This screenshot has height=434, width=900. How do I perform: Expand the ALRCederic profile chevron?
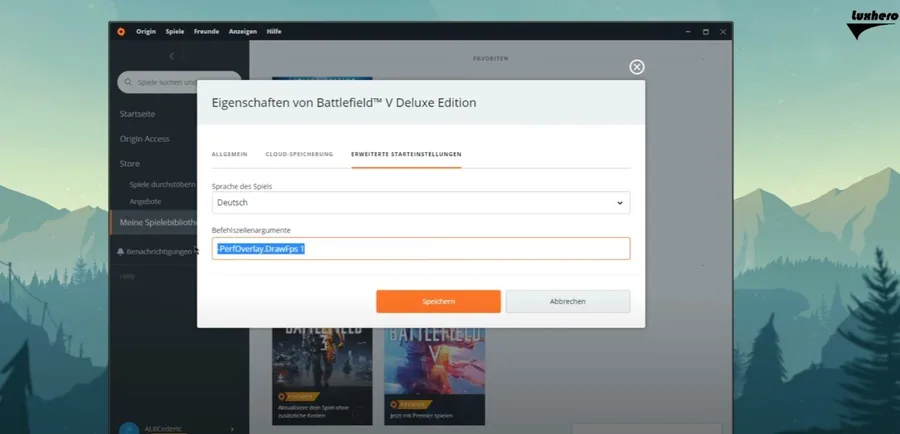pyautogui.click(x=232, y=429)
